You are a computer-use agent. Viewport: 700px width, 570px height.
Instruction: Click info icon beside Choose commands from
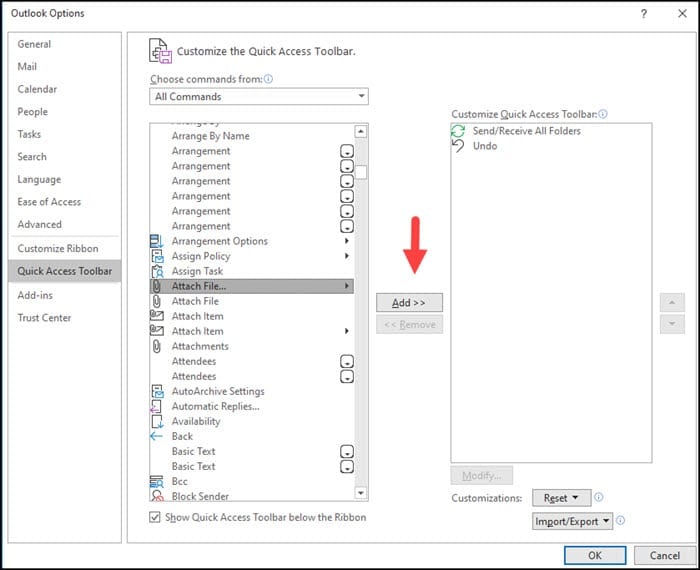[268, 79]
